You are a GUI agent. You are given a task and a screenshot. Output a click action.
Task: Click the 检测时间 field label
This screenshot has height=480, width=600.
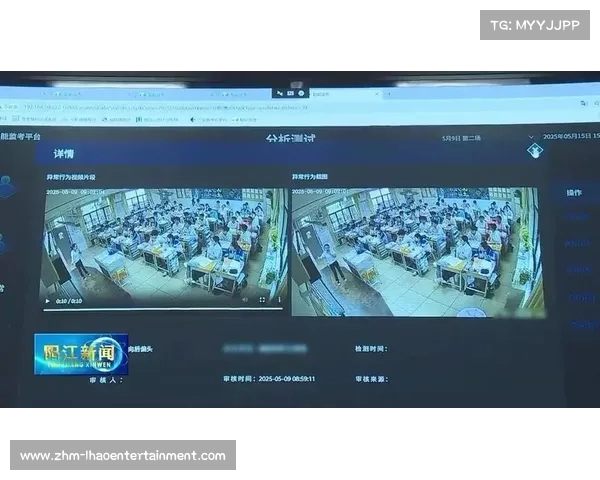click(371, 349)
